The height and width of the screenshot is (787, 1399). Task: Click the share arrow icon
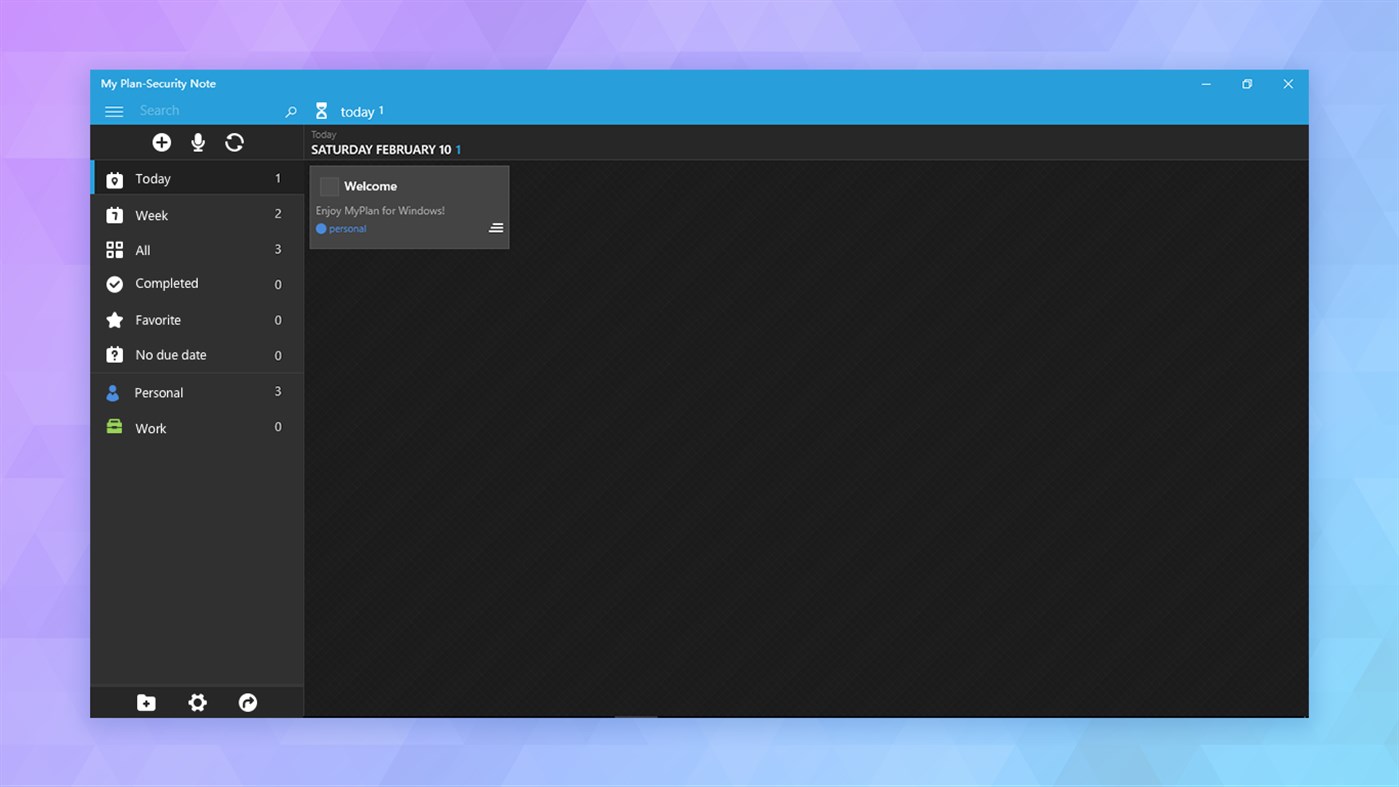click(247, 702)
